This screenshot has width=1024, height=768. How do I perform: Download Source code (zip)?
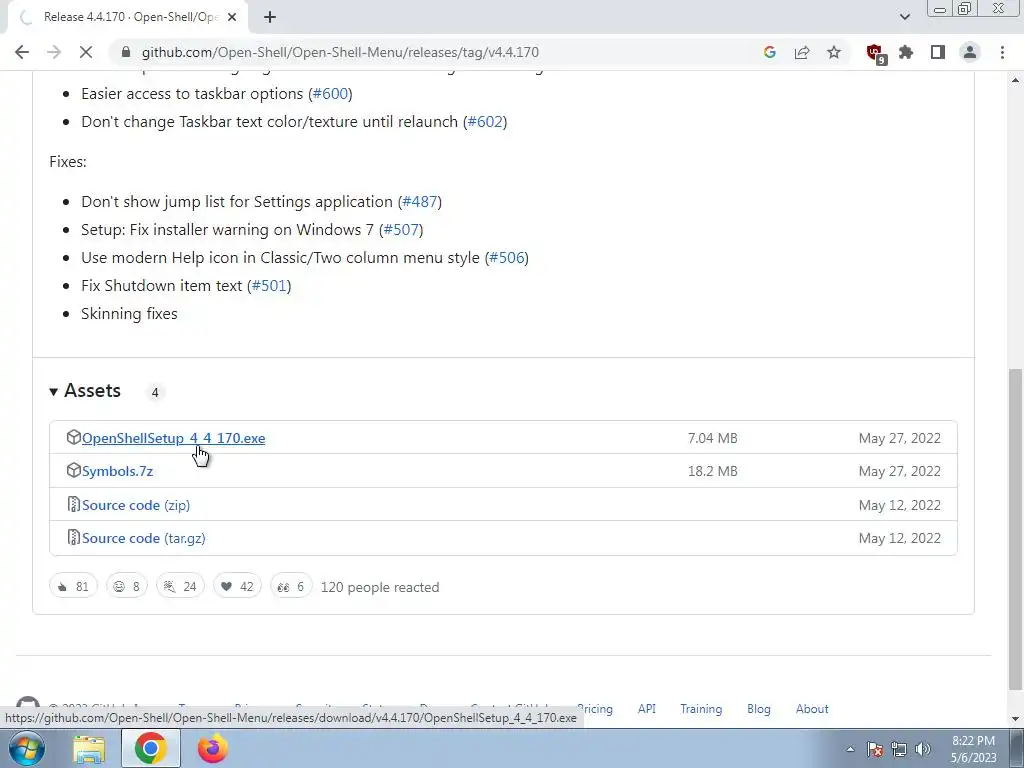tap(136, 505)
